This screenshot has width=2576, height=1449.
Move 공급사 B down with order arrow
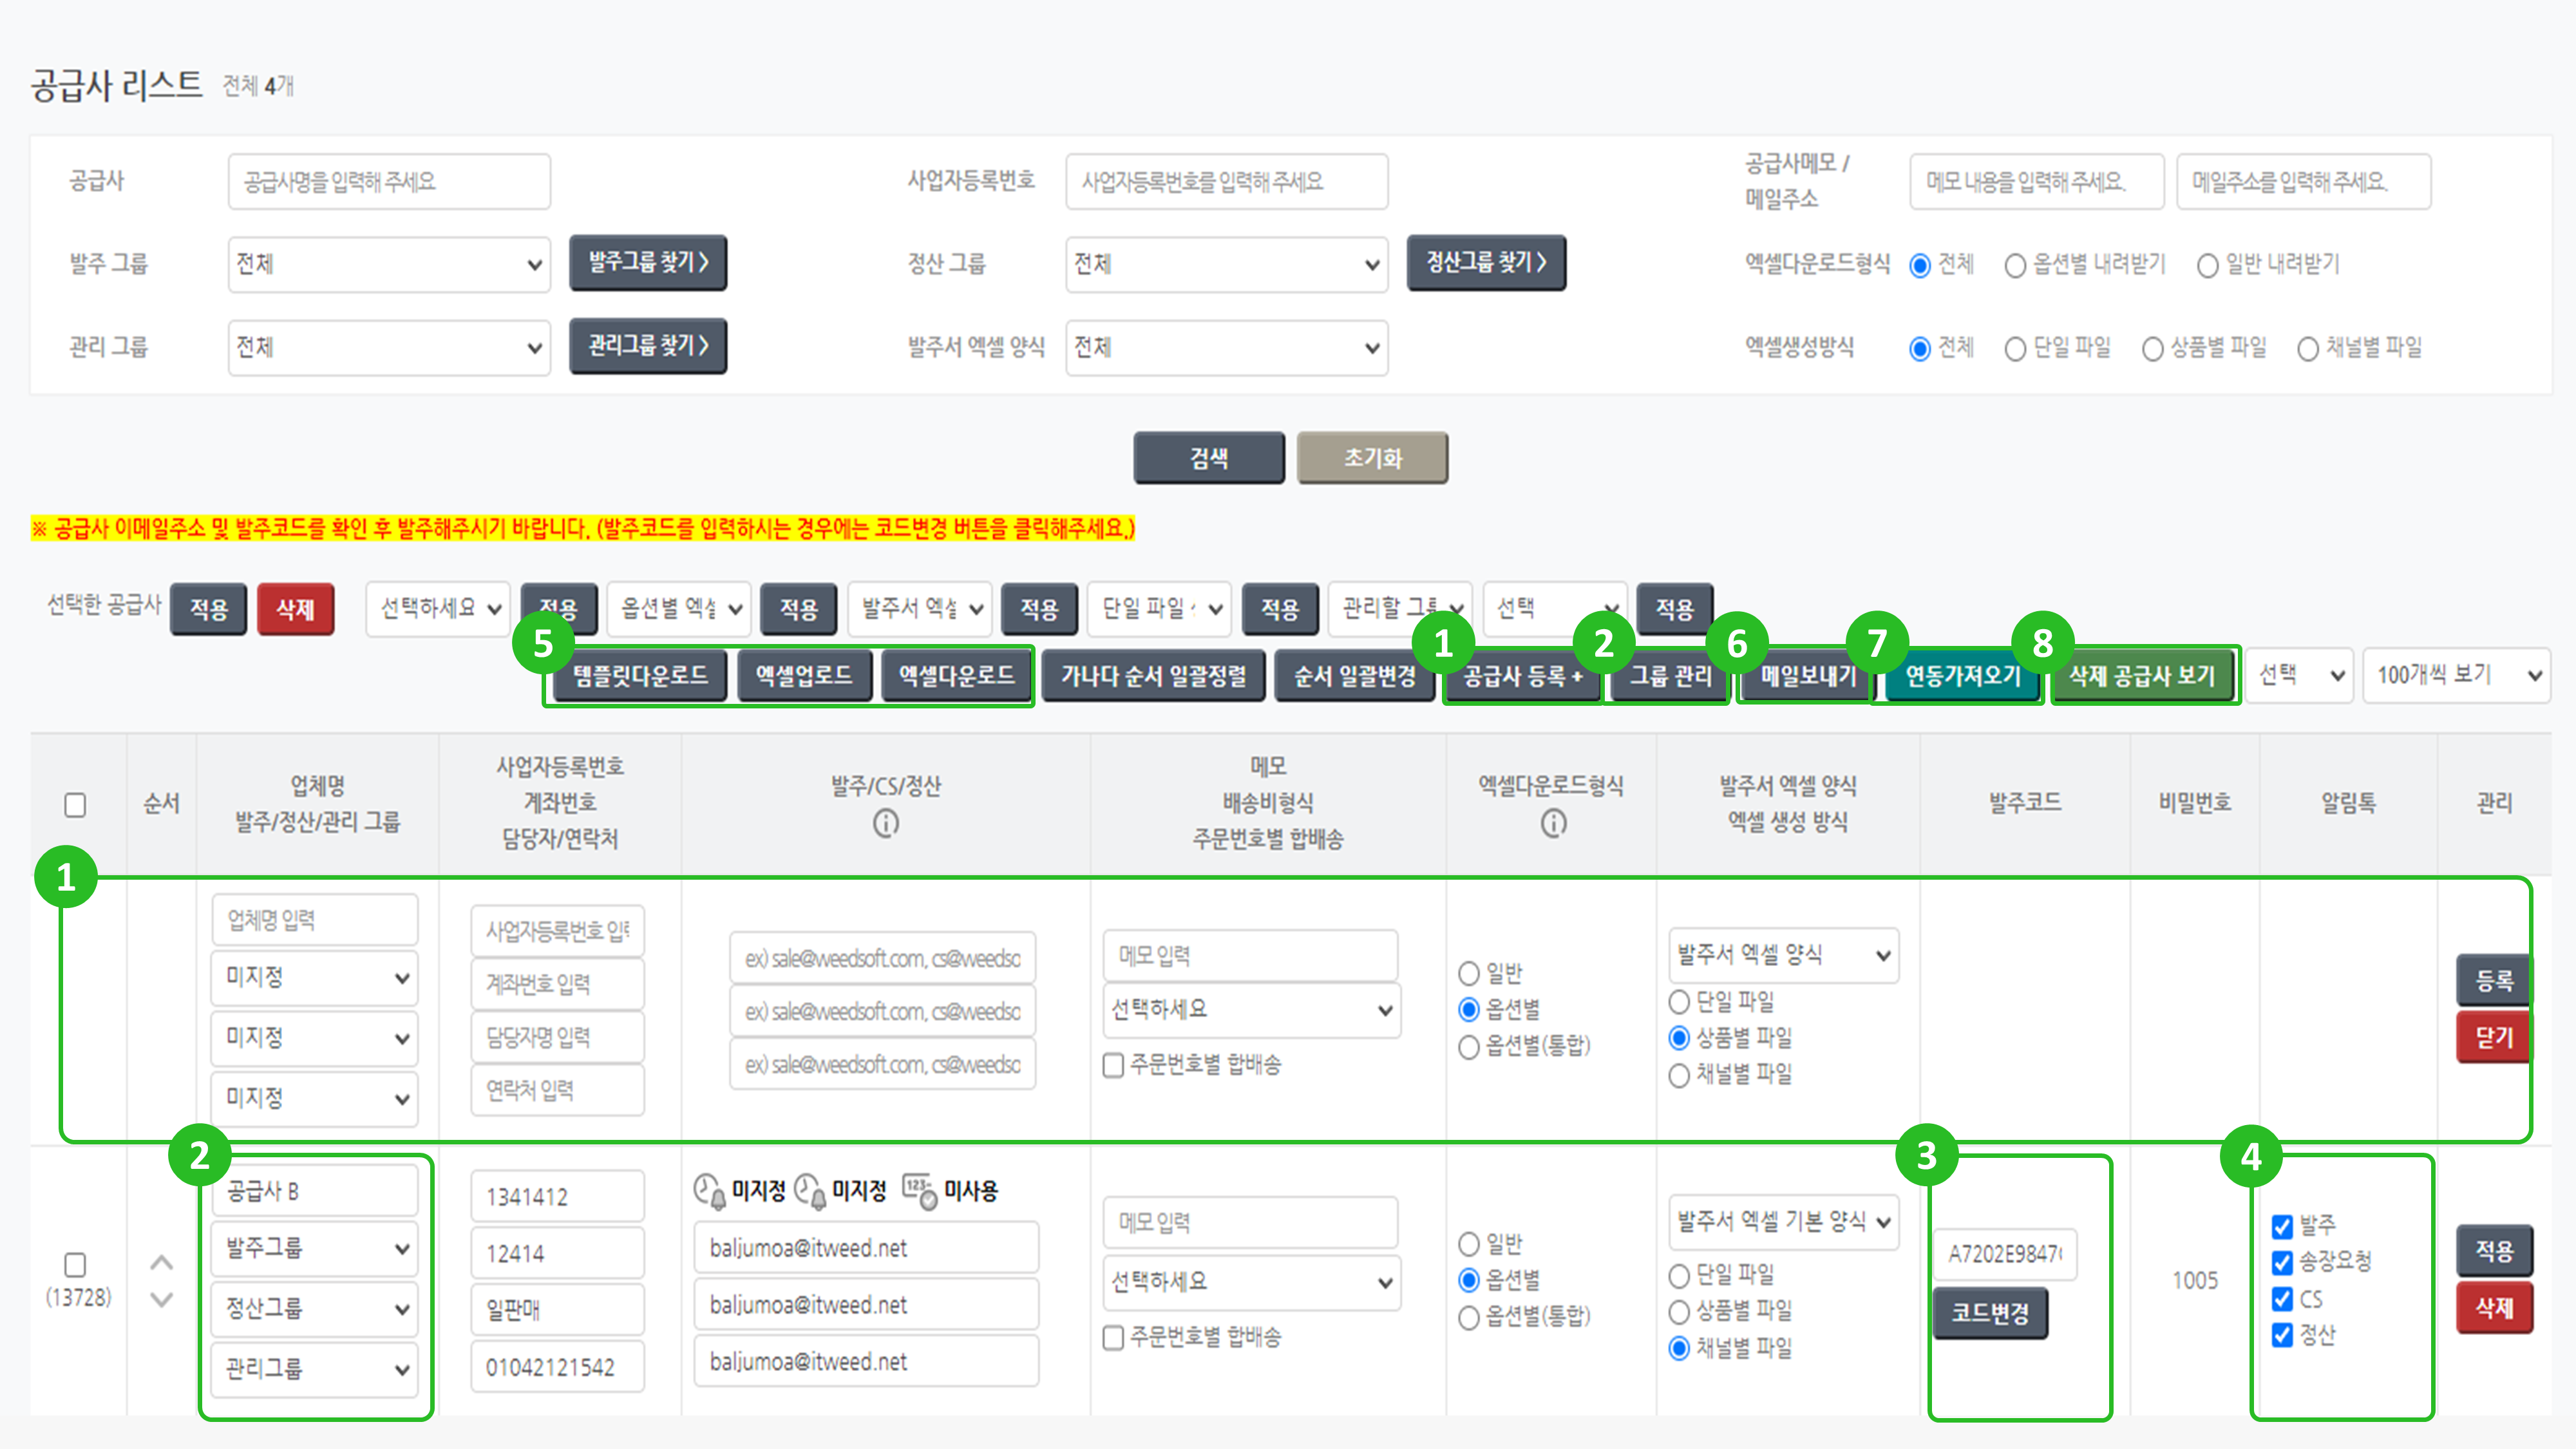pos(161,1299)
